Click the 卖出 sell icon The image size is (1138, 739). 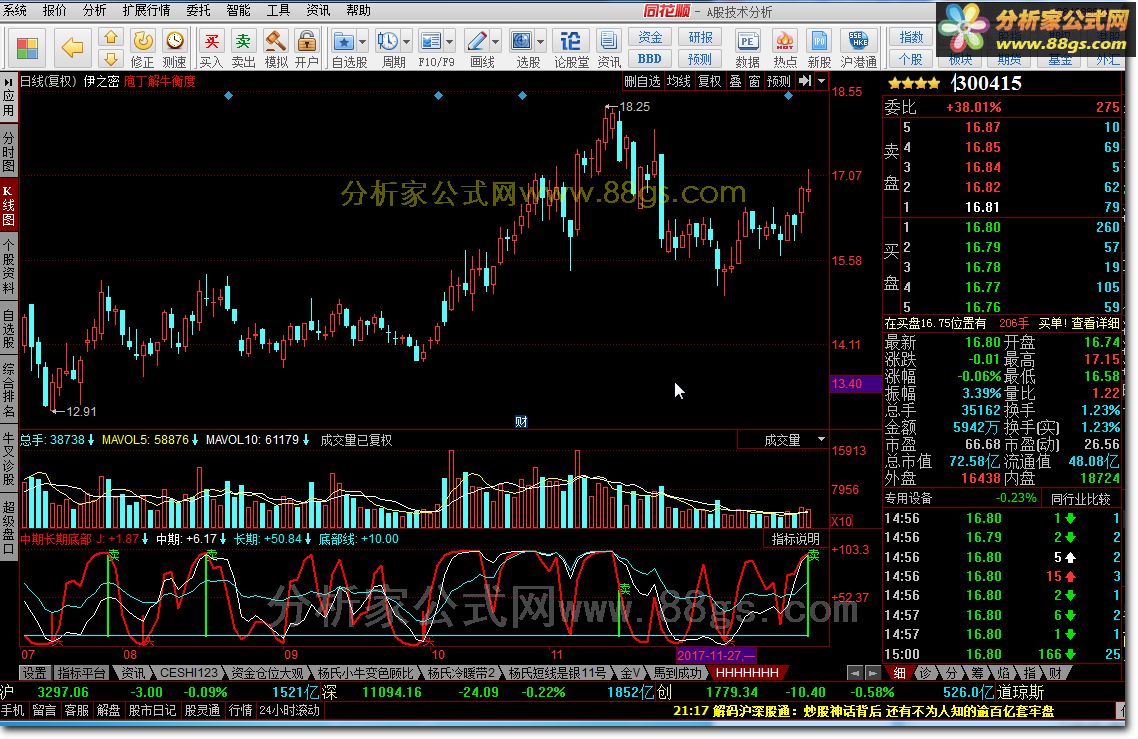coord(243,41)
